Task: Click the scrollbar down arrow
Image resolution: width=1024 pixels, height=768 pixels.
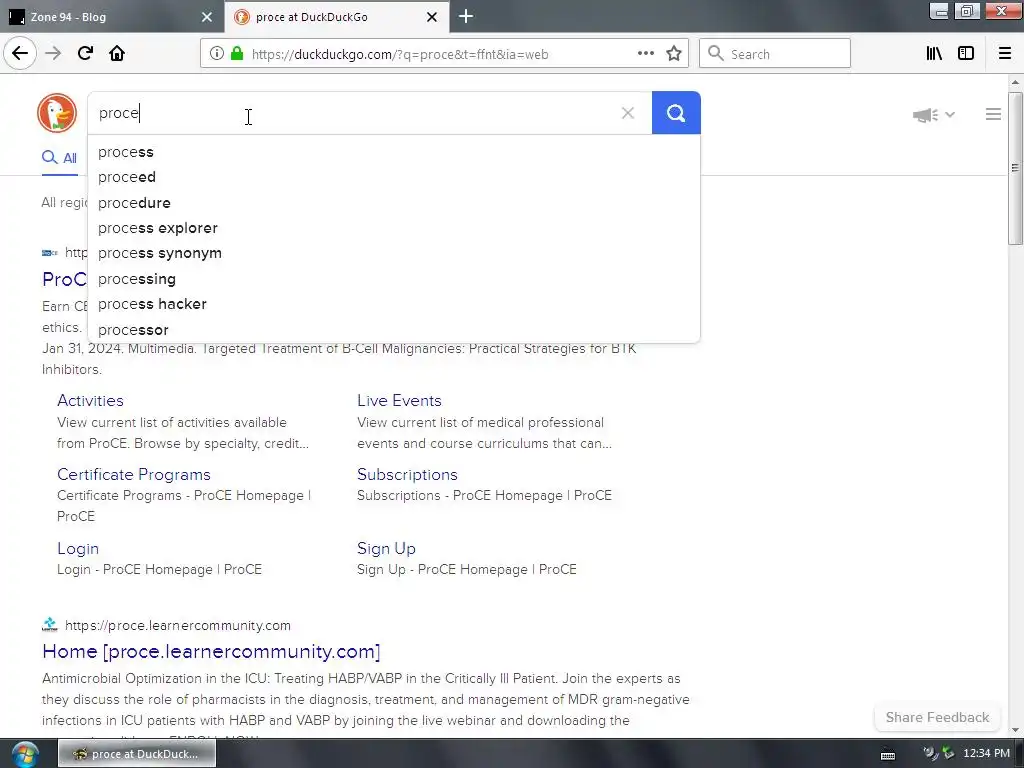Action: coord(1015,730)
